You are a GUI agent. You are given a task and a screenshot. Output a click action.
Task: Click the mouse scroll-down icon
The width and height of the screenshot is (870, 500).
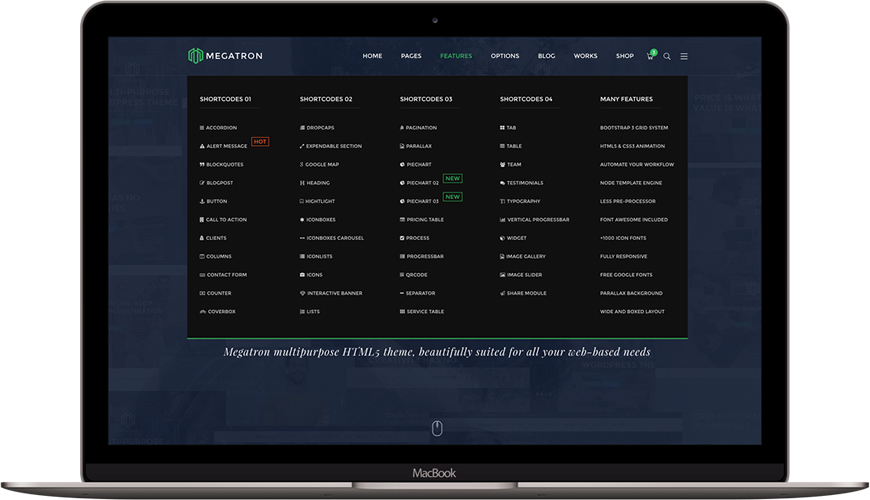(437, 428)
